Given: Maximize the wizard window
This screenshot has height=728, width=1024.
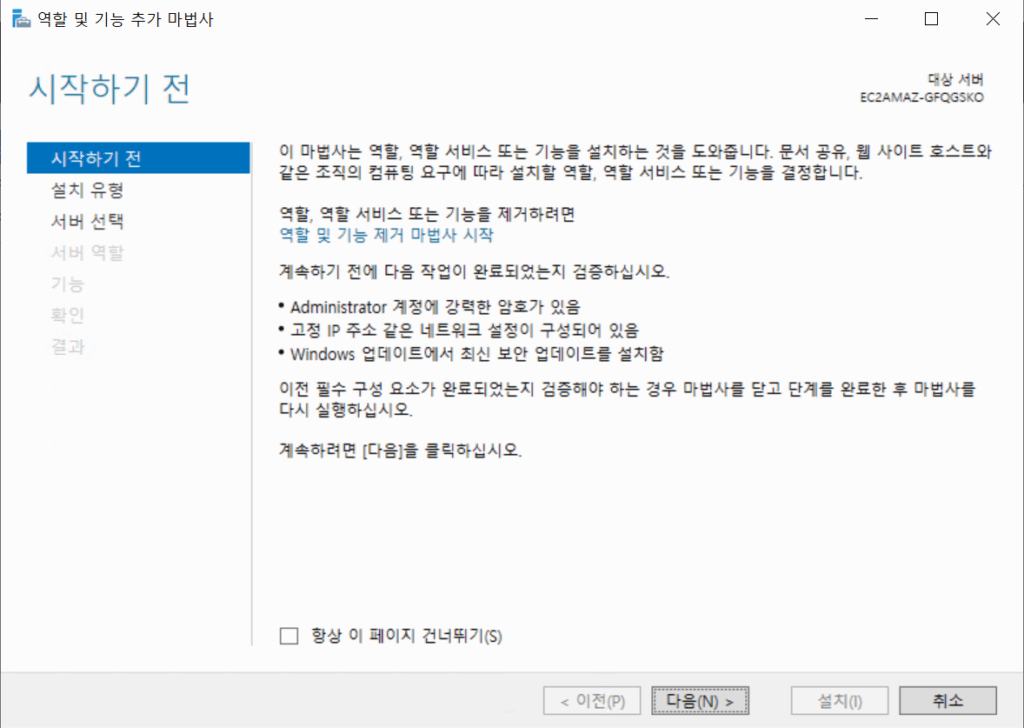Looking at the screenshot, I should click(x=930, y=18).
